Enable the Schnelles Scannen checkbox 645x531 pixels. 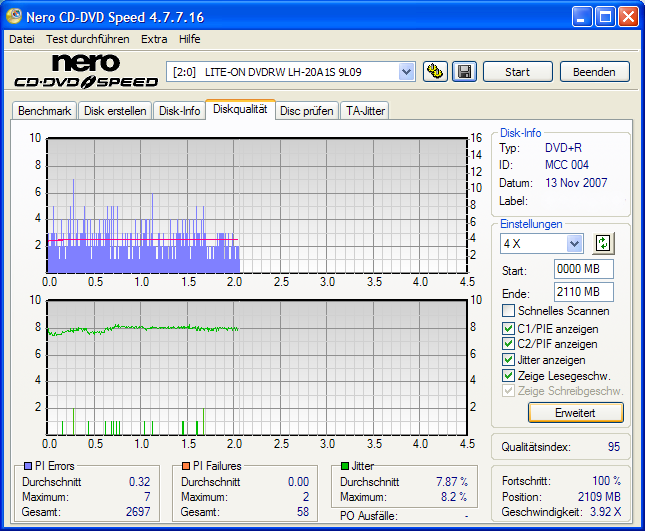pos(509,312)
